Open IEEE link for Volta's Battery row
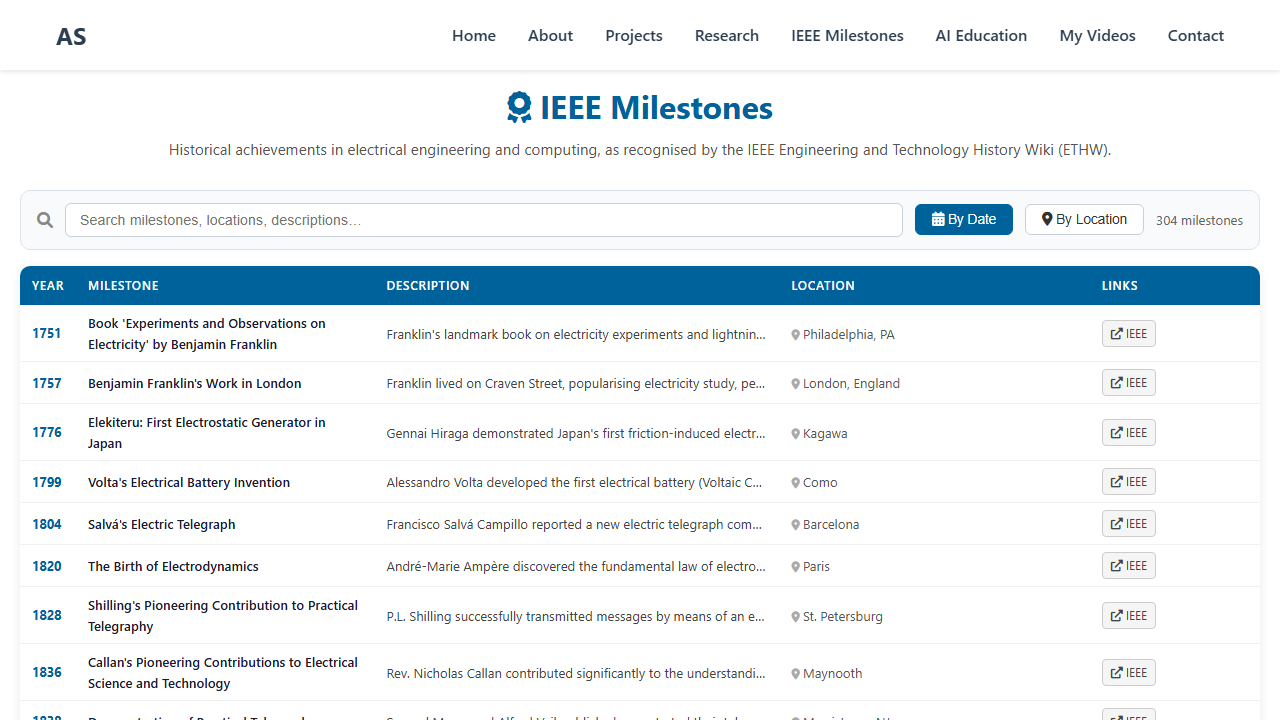Image resolution: width=1280 pixels, height=720 pixels. point(1129,482)
